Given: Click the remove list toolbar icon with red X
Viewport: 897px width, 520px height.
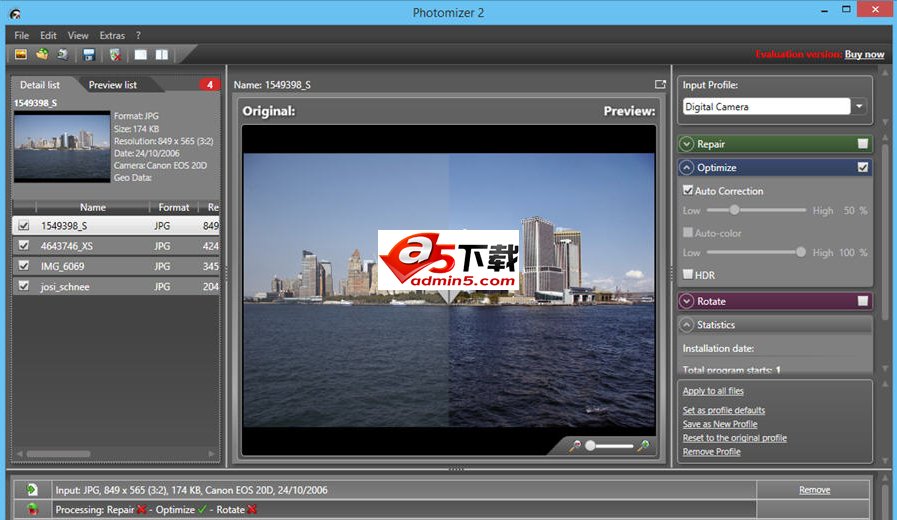Looking at the screenshot, I should coord(115,55).
